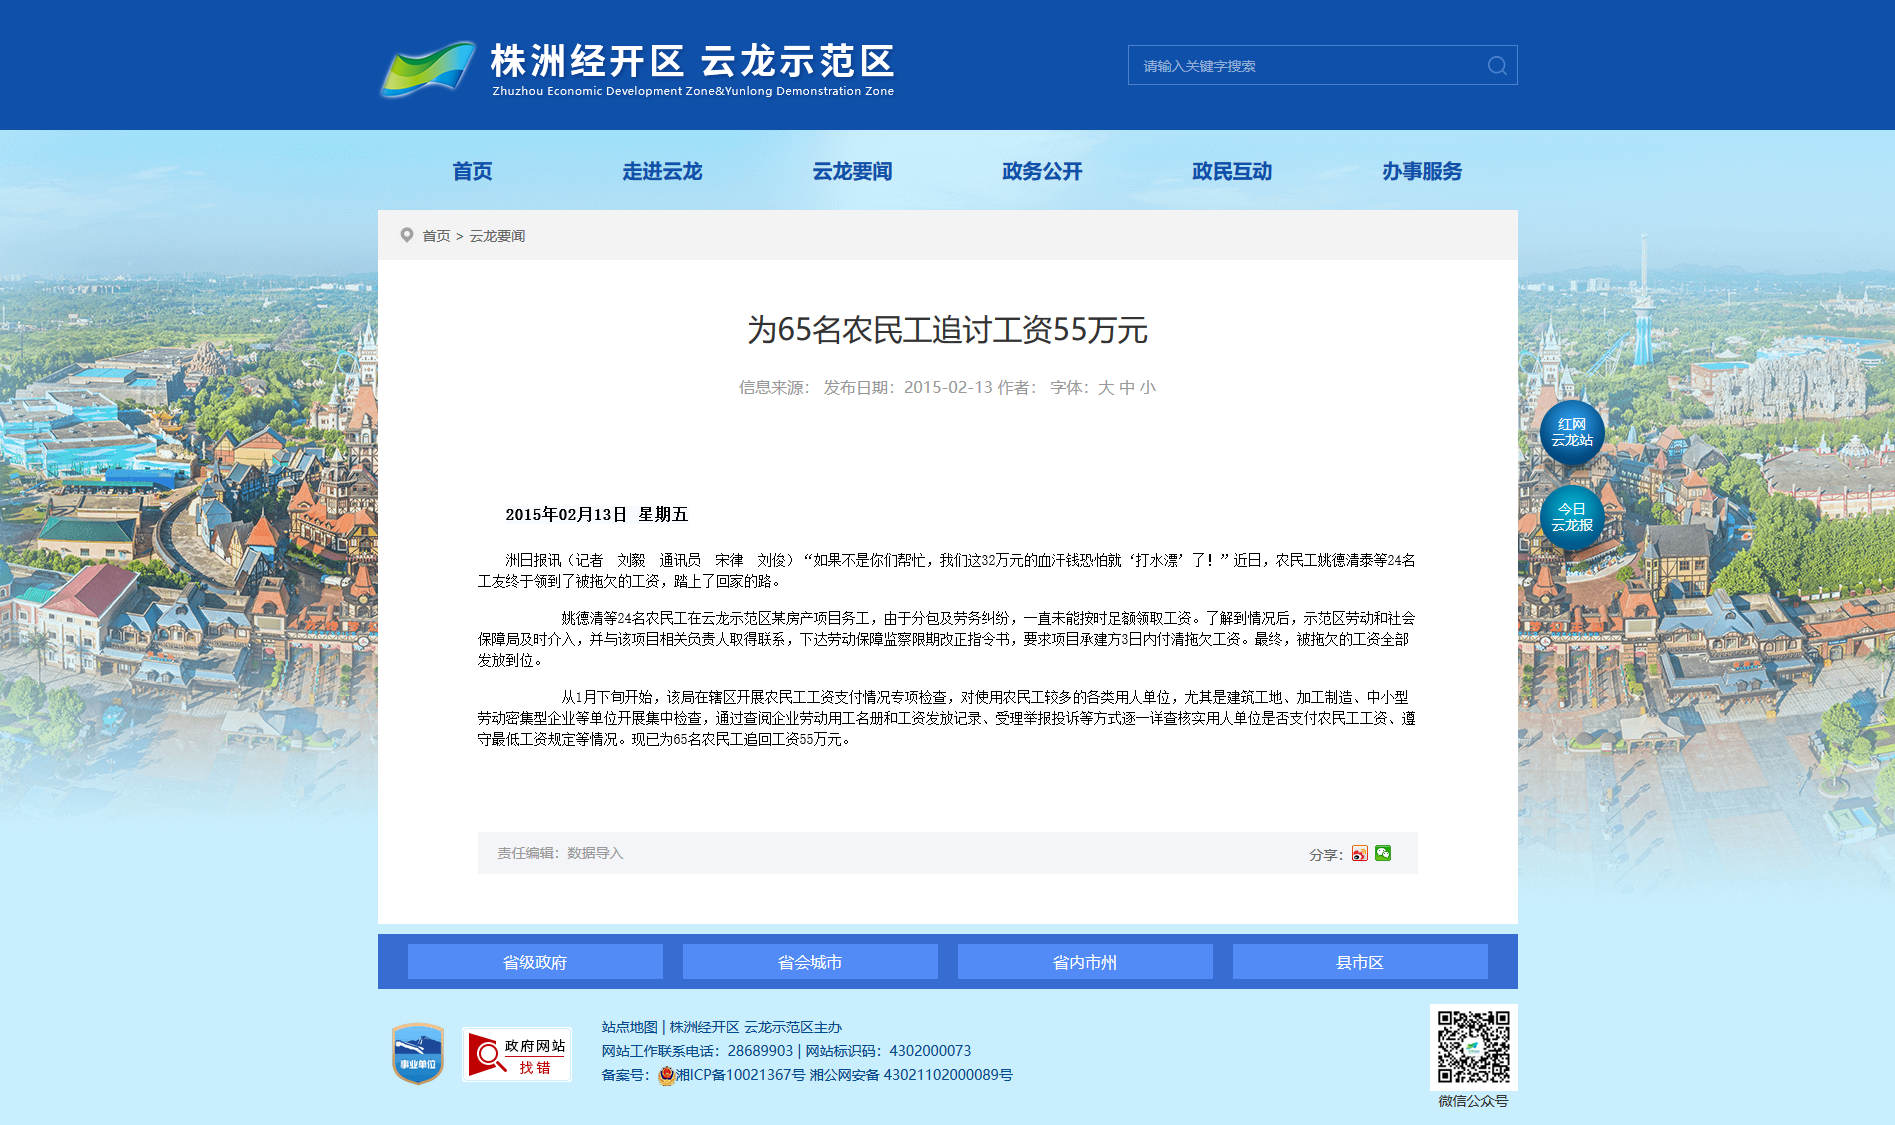
Task: Open the 红网云龙站 round badge
Action: pyautogui.click(x=1572, y=433)
